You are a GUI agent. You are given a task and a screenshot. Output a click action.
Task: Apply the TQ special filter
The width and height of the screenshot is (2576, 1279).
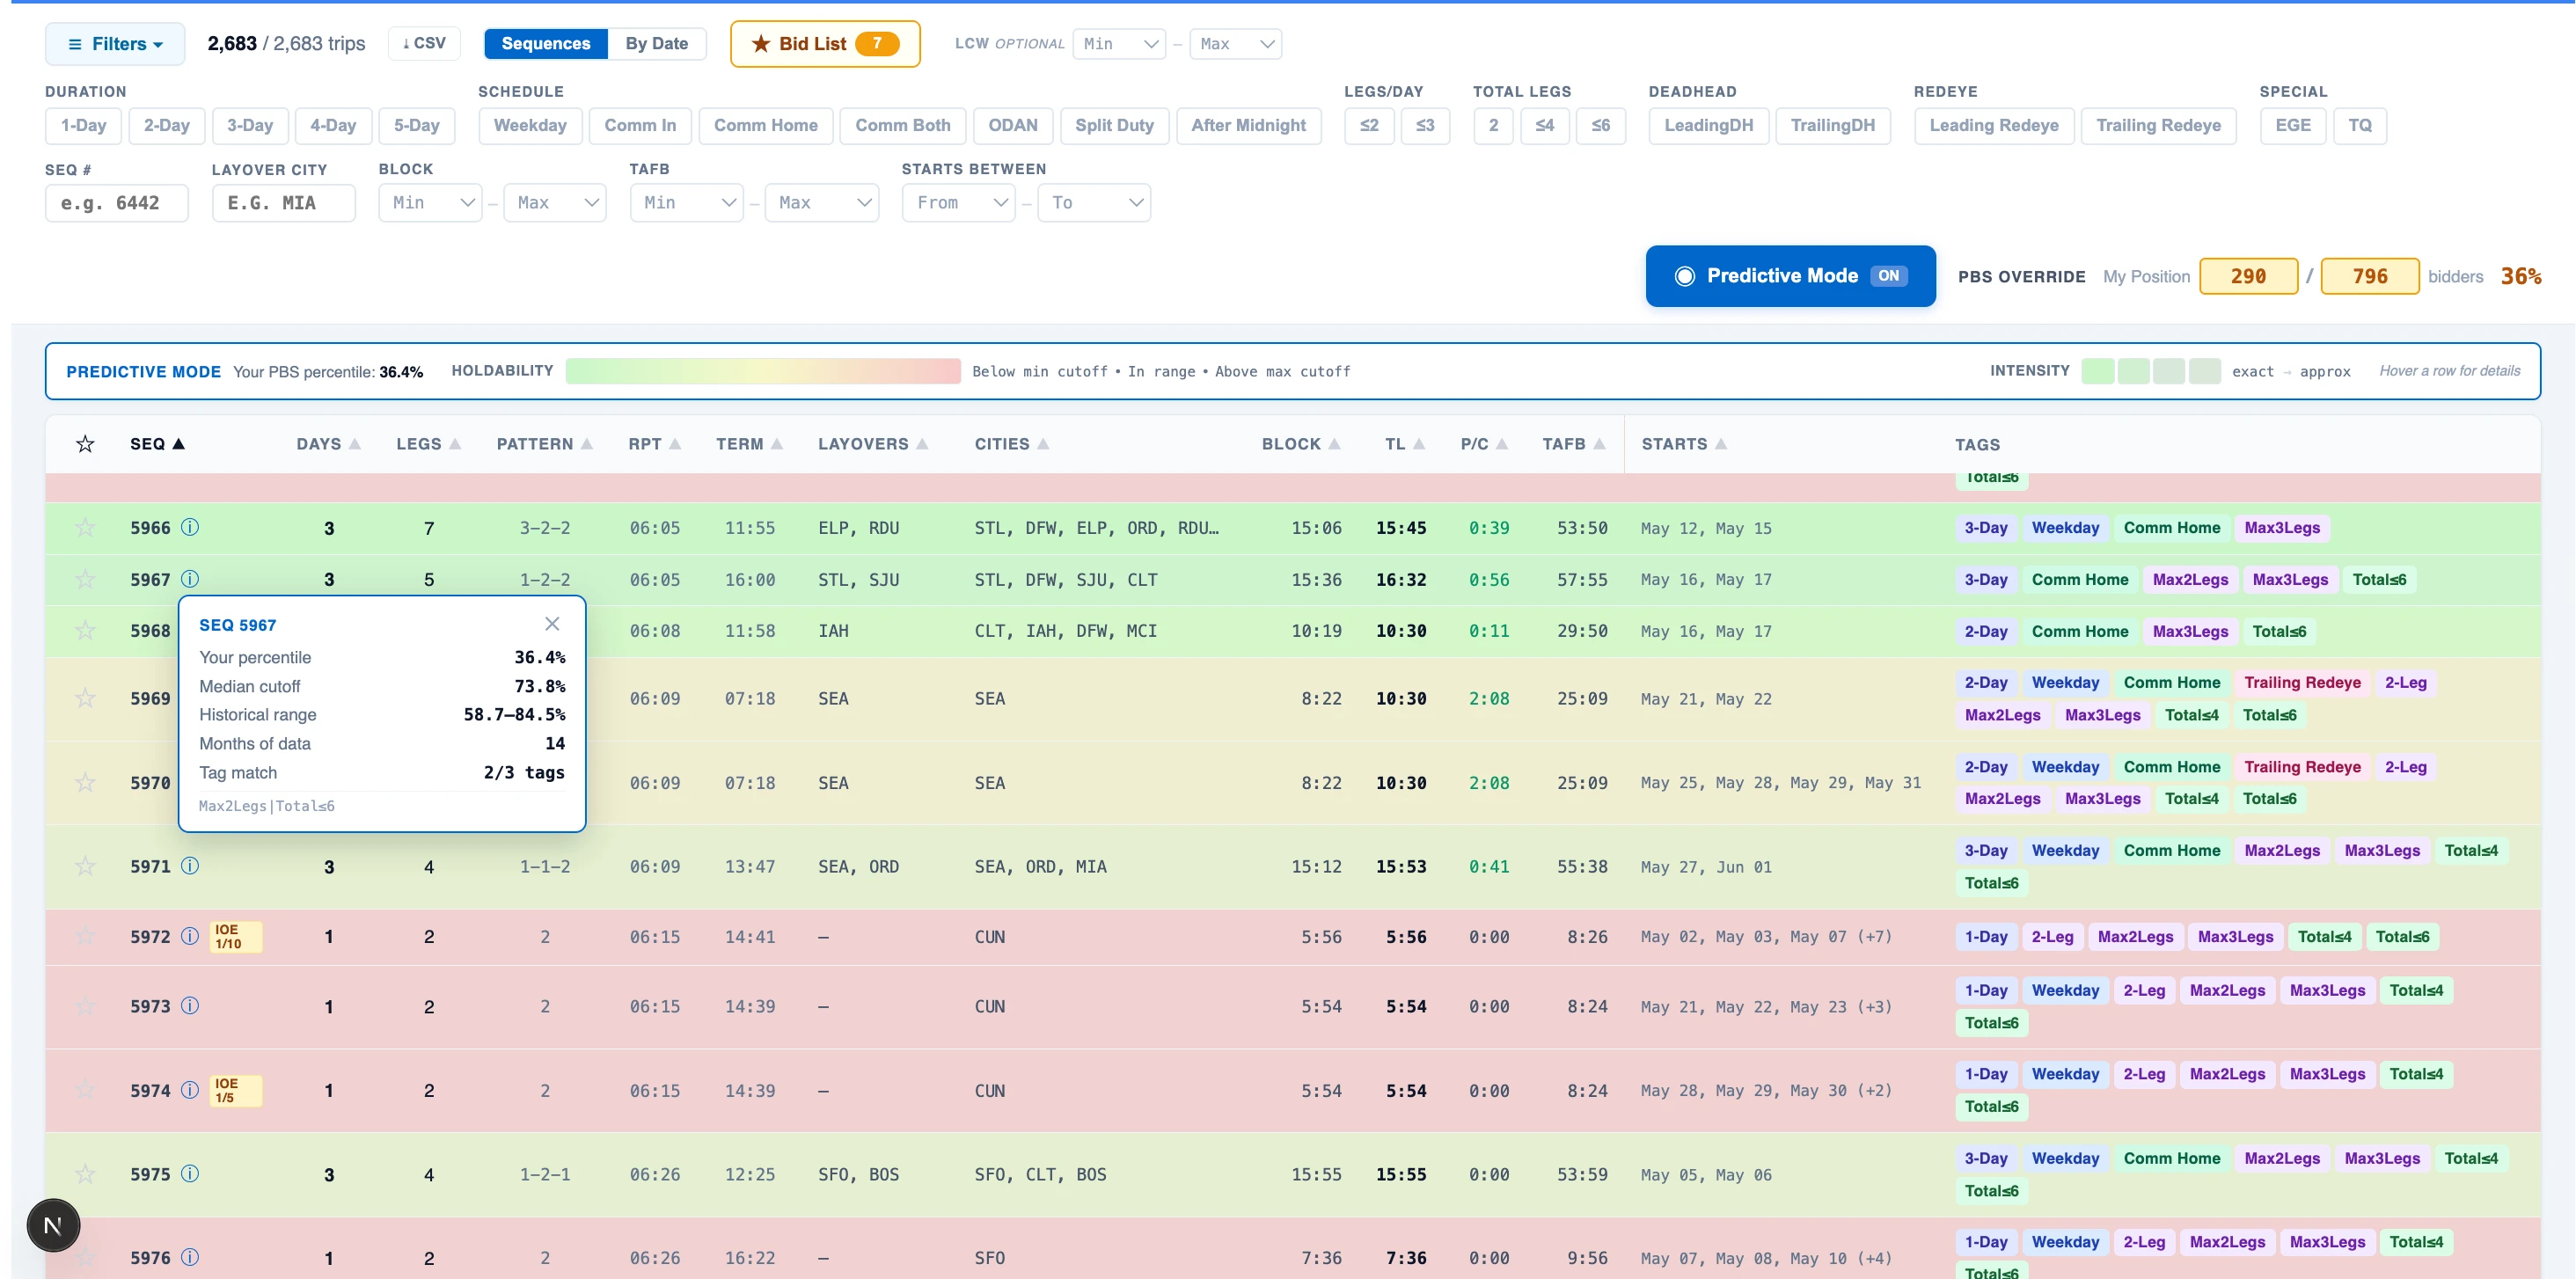tap(2360, 126)
